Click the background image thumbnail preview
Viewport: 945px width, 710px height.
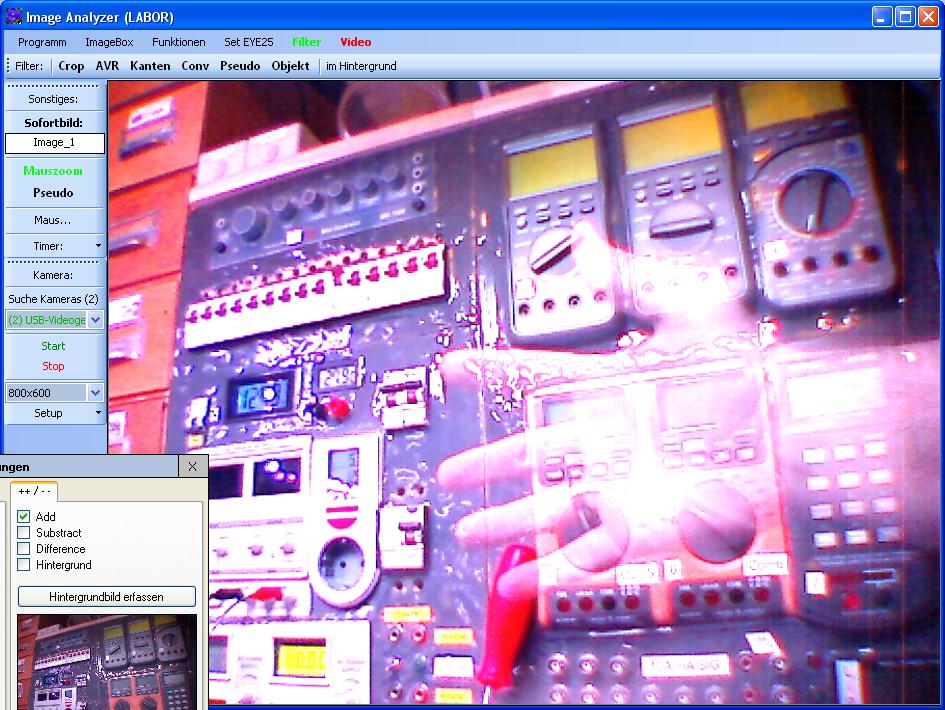pos(107,662)
